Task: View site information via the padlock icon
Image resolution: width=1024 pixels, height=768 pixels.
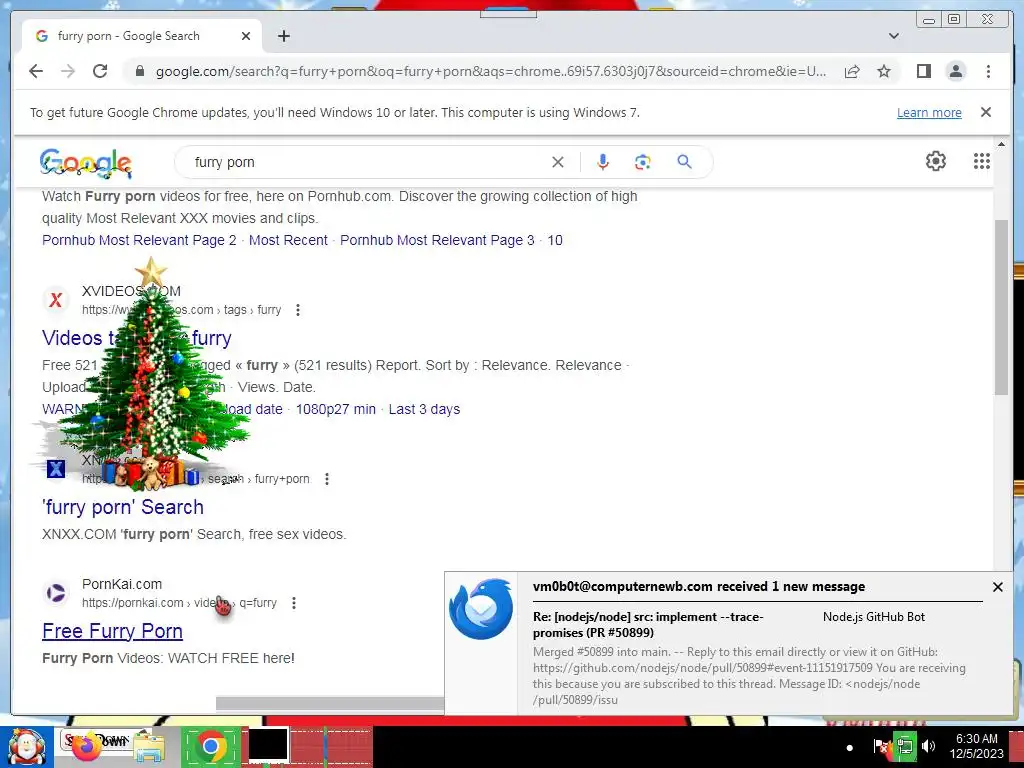Action: (x=140, y=71)
